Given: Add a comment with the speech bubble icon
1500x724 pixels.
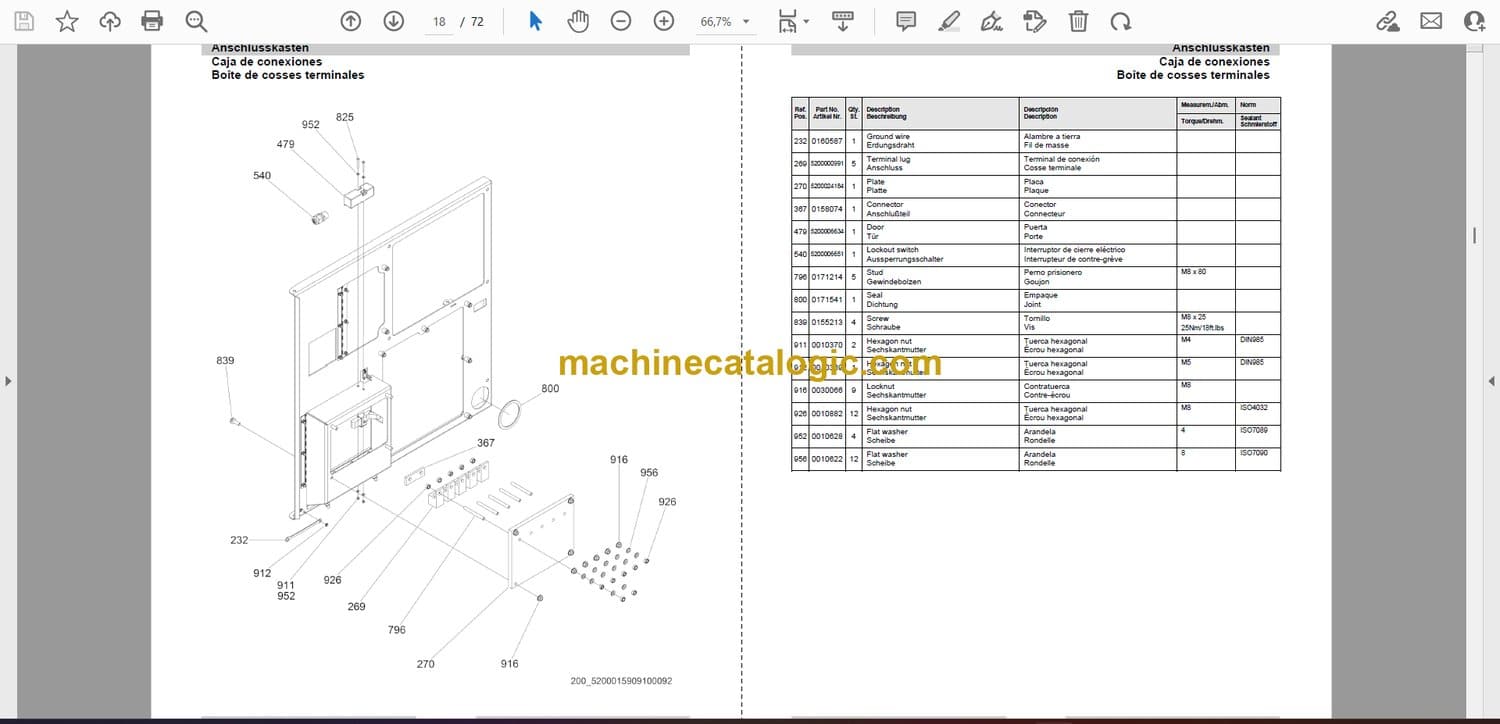Looking at the screenshot, I should click(906, 21).
